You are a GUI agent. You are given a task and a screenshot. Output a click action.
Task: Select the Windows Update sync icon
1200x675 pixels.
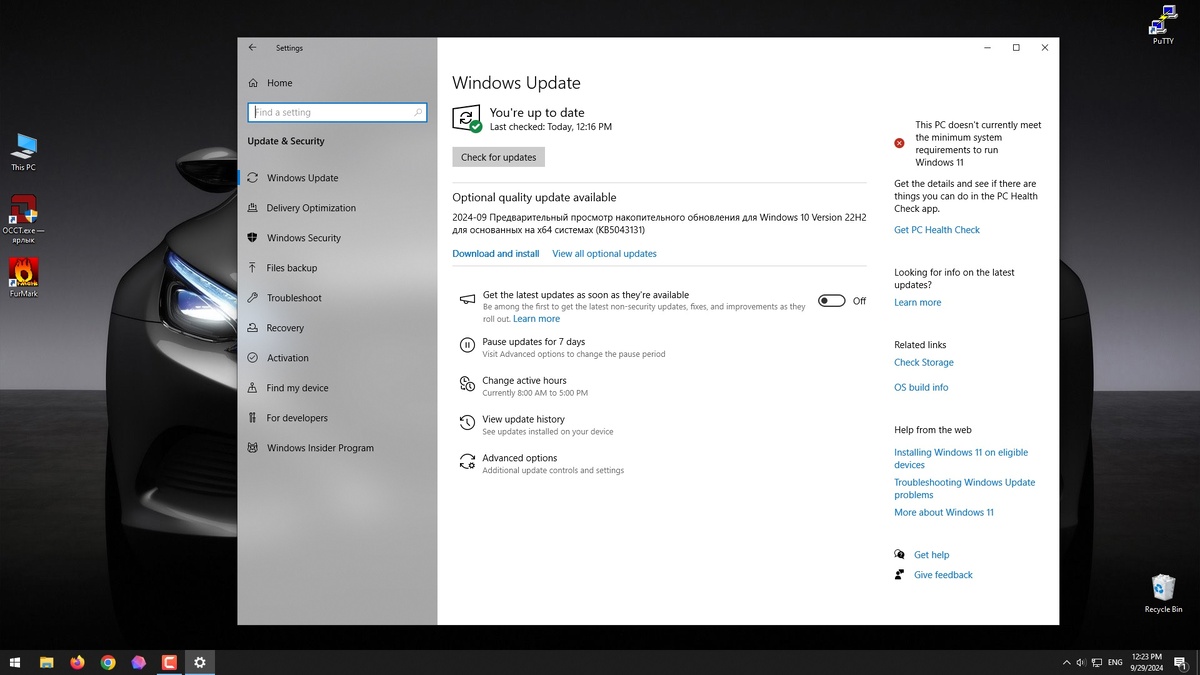(253, 178)
